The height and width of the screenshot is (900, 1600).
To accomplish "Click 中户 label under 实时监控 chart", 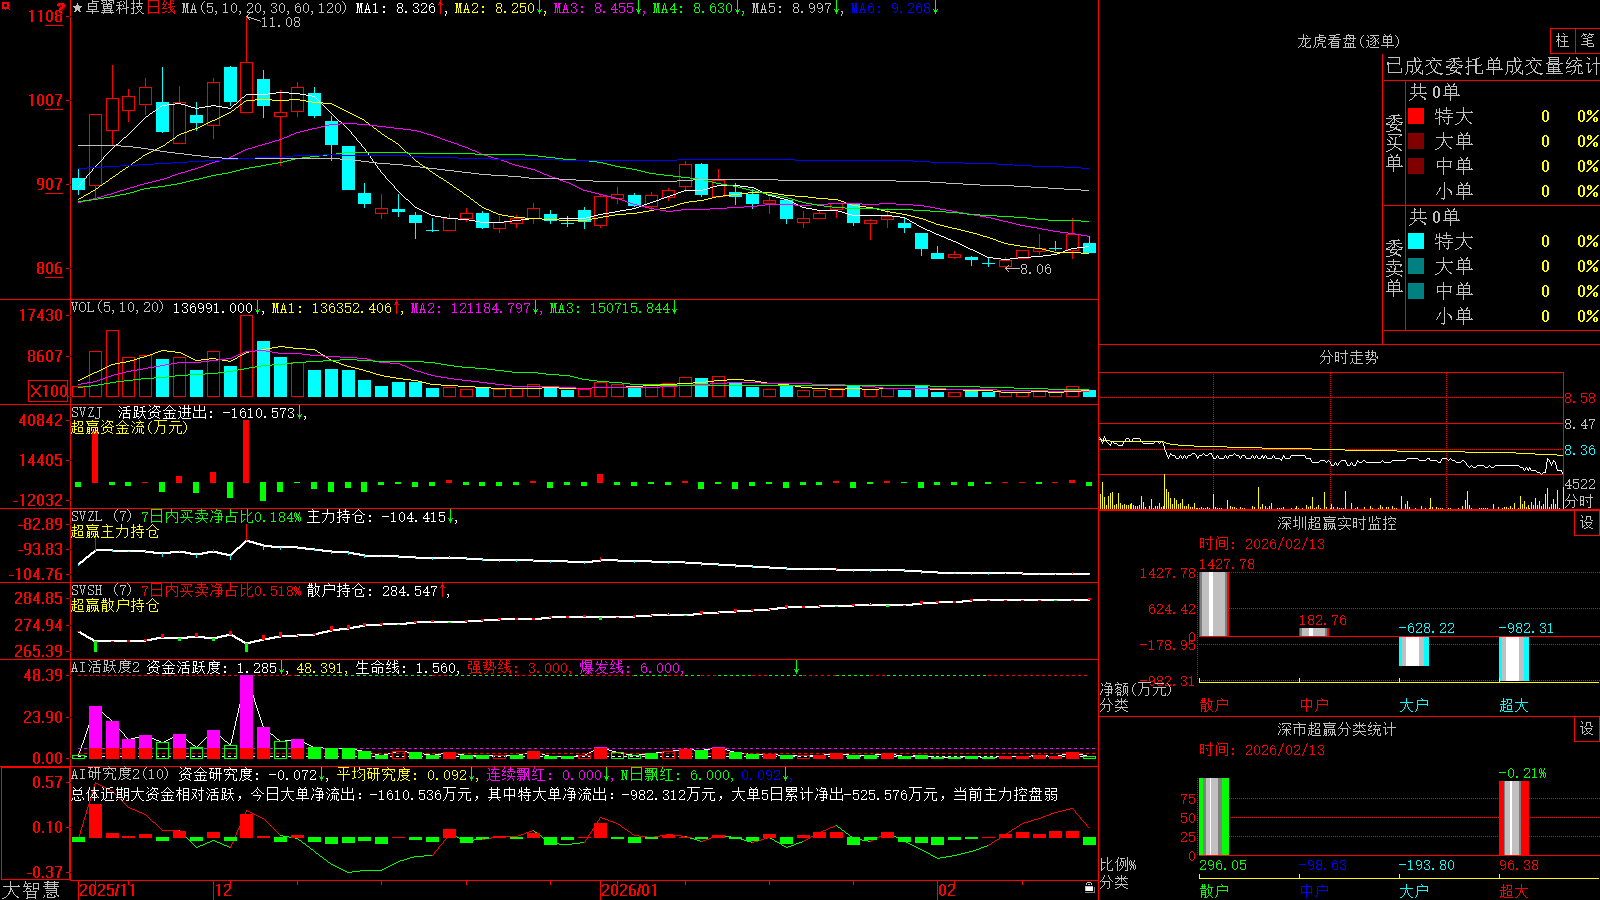I will [1313, 705].
